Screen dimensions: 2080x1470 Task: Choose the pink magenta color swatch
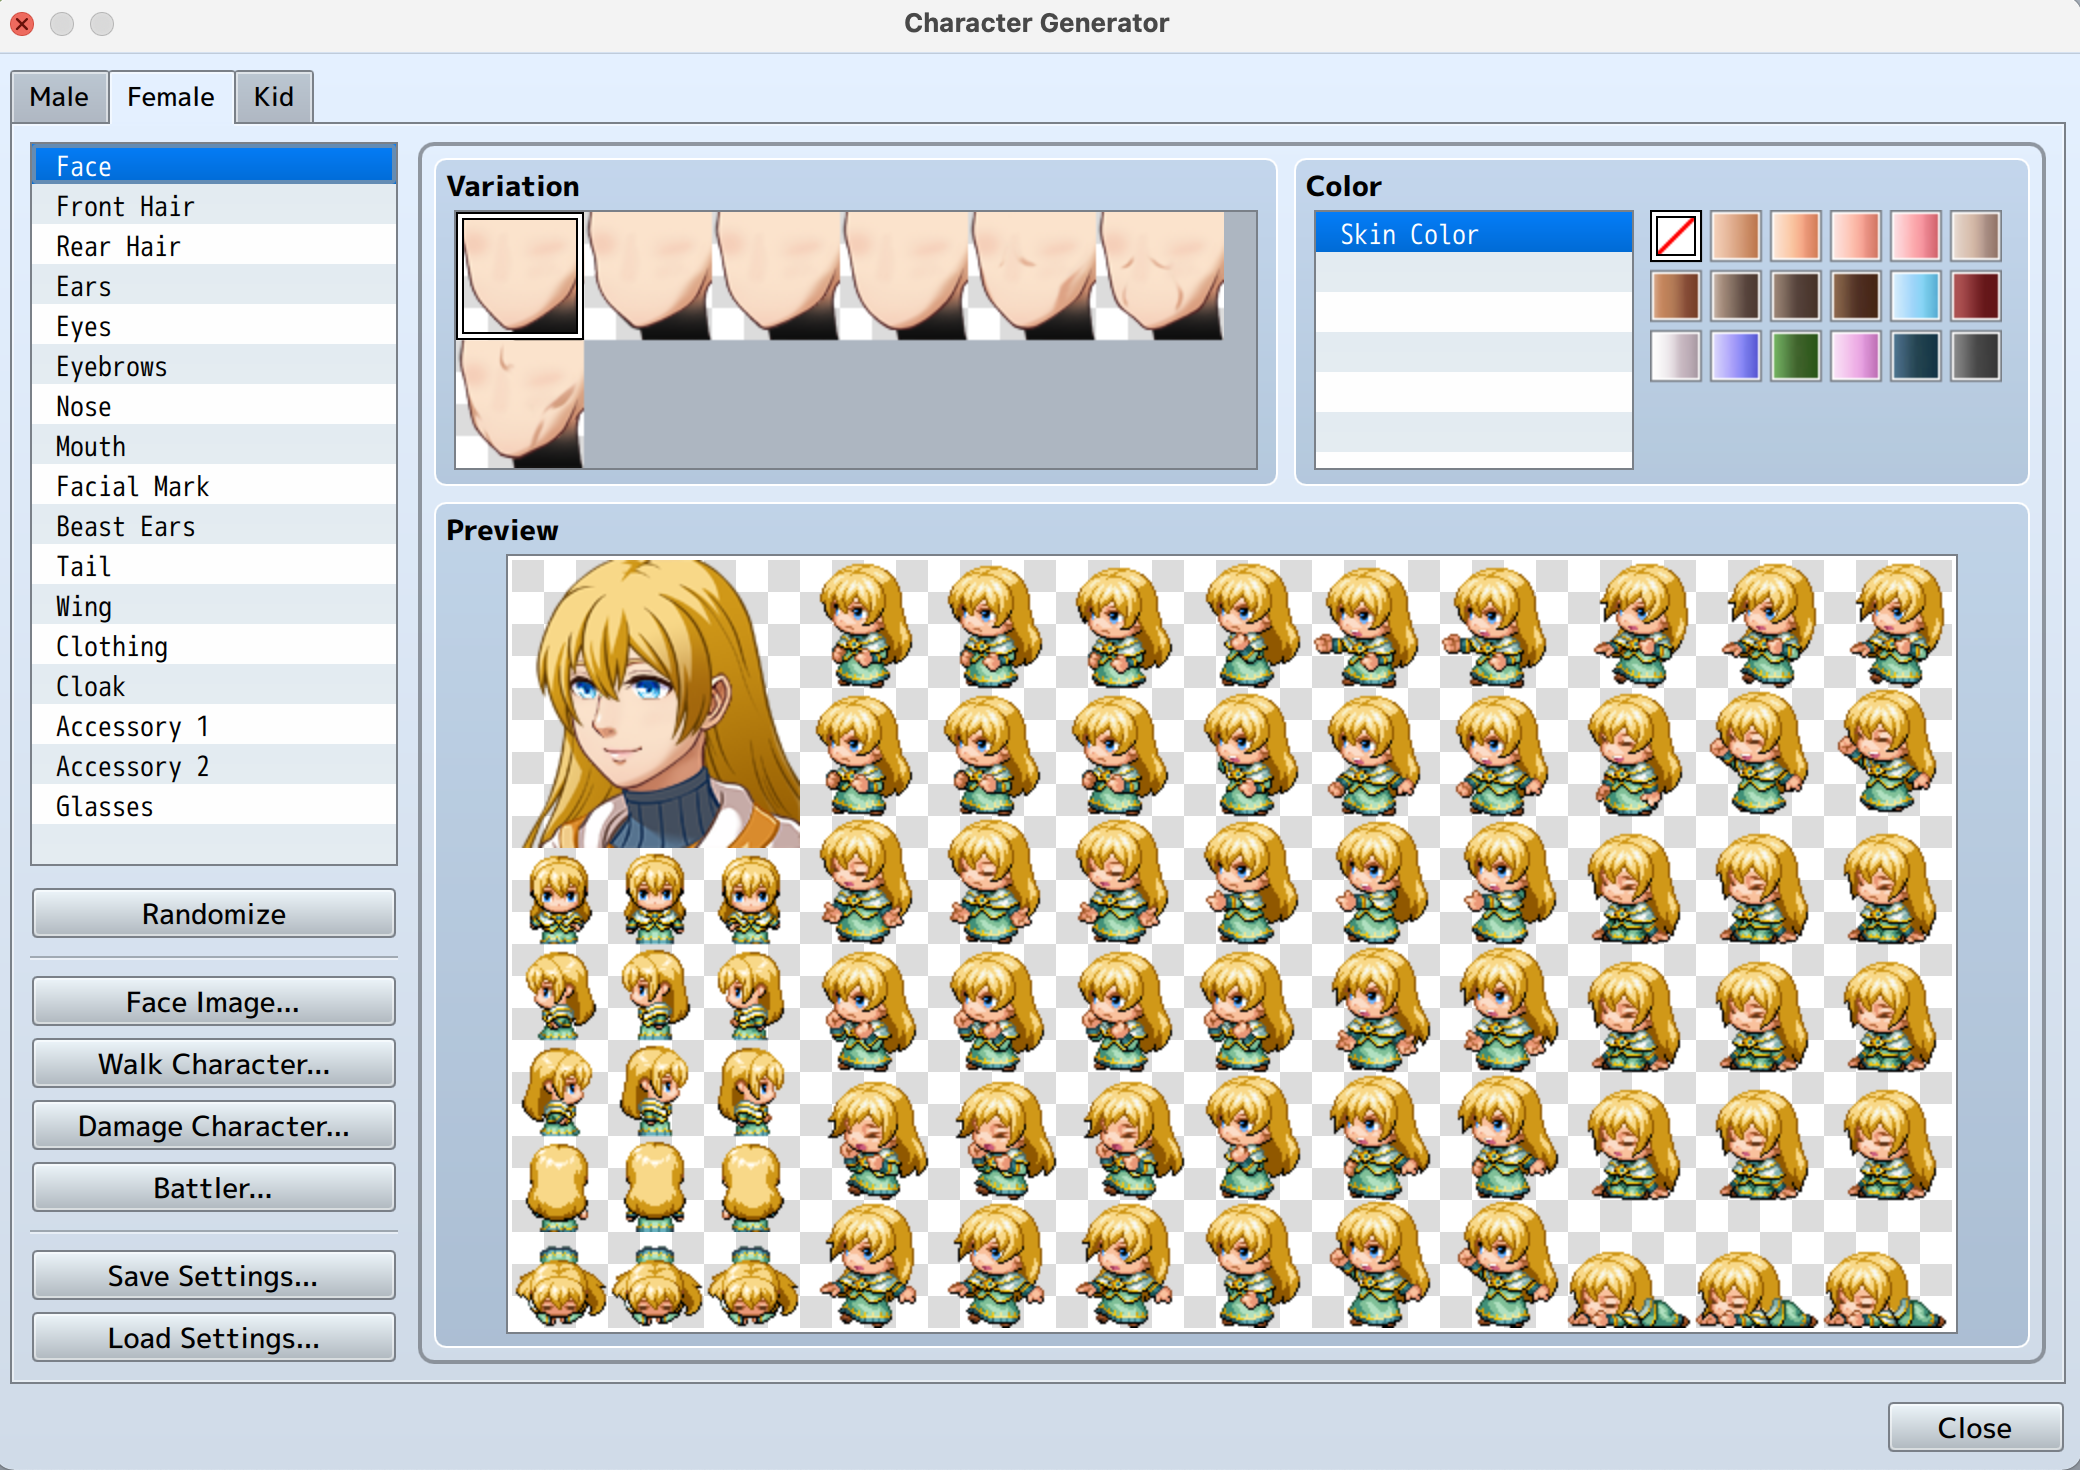pos(1855,357)
